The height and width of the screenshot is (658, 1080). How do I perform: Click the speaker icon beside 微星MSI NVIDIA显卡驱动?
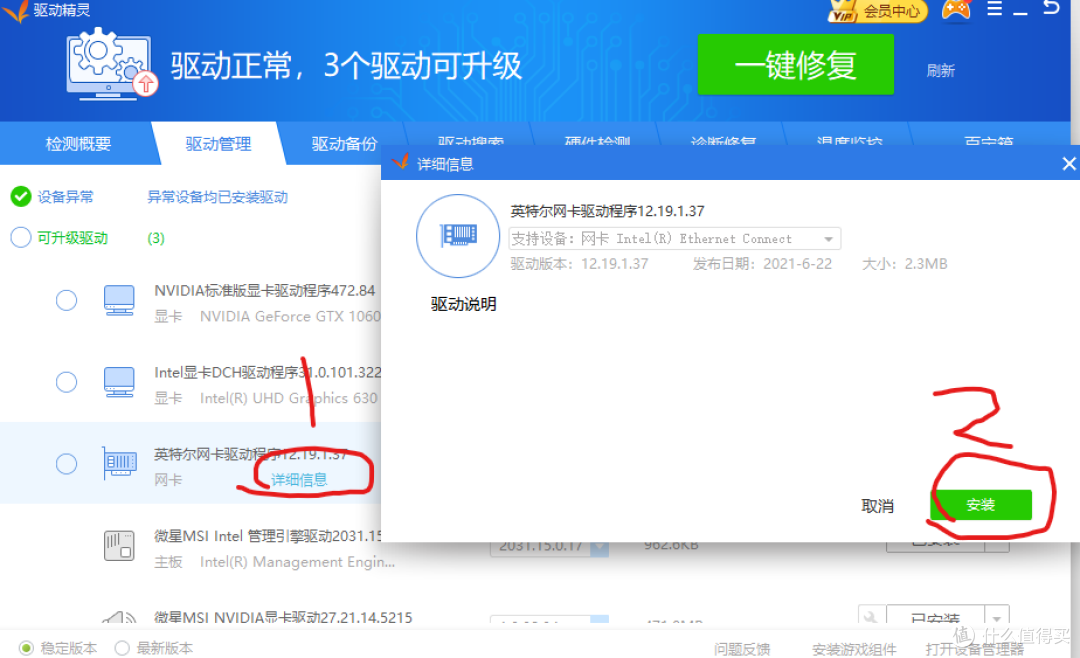point(119,617)
